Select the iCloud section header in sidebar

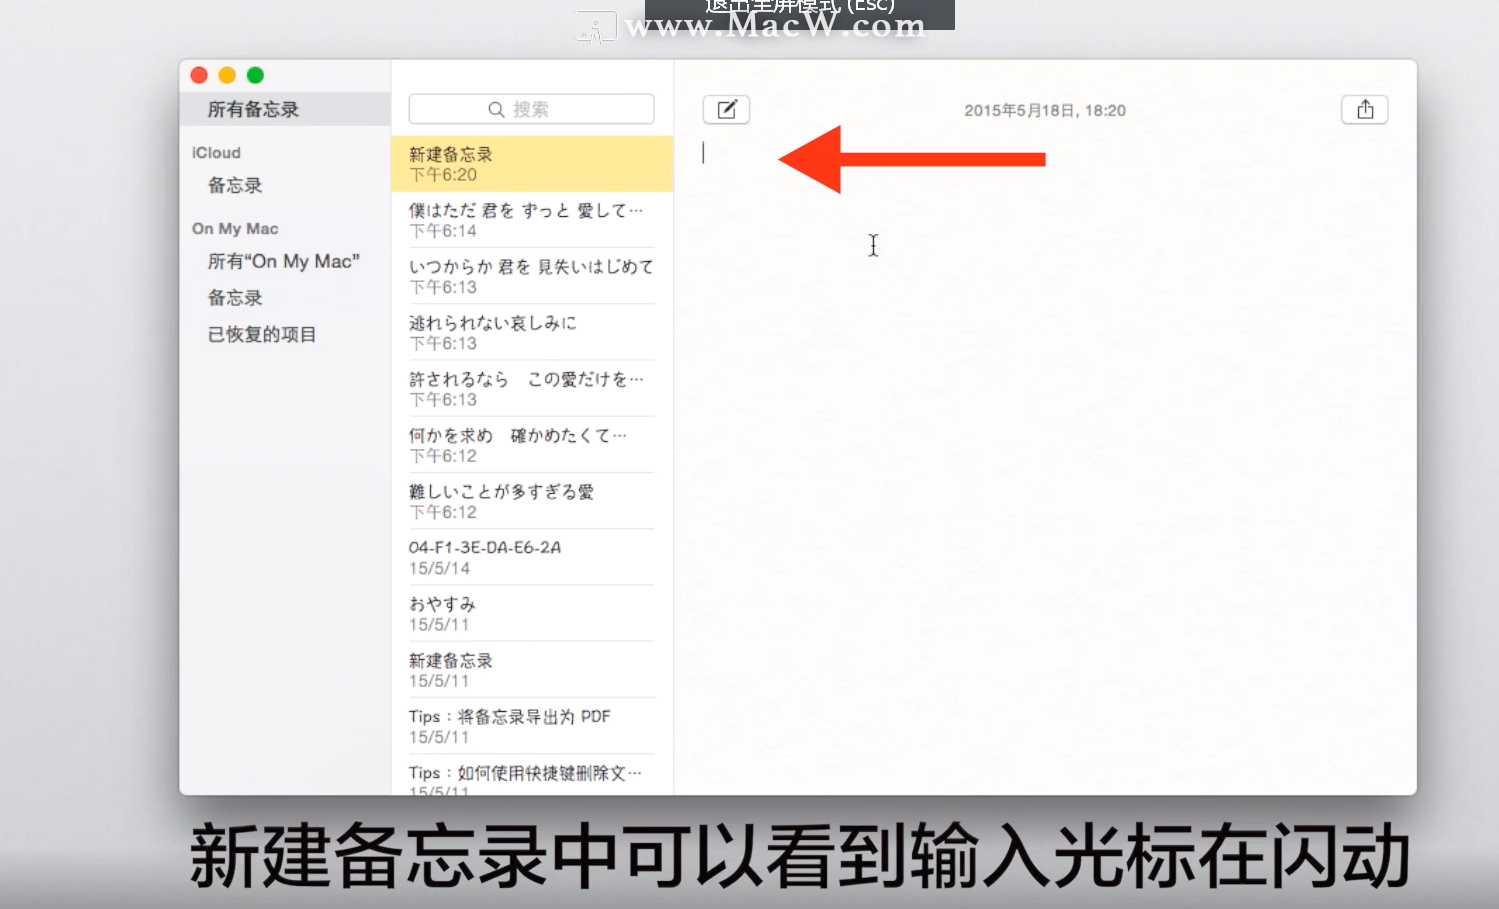[216, 152]
